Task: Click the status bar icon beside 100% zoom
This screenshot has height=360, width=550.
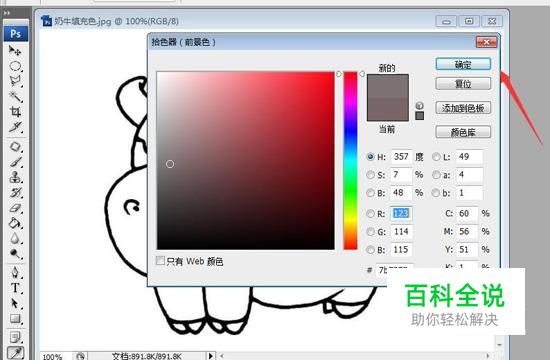Action: 81,356
